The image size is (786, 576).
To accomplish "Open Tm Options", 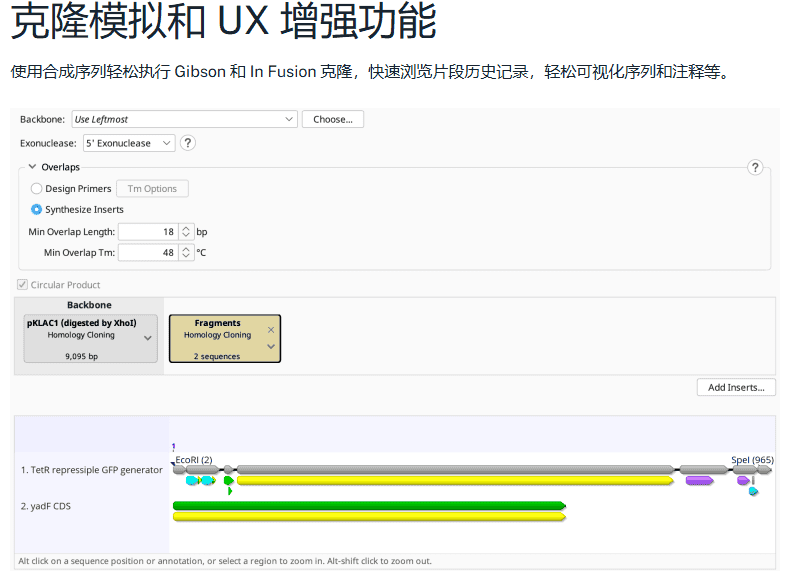I will pyautogui.click(x=152, y=188).
